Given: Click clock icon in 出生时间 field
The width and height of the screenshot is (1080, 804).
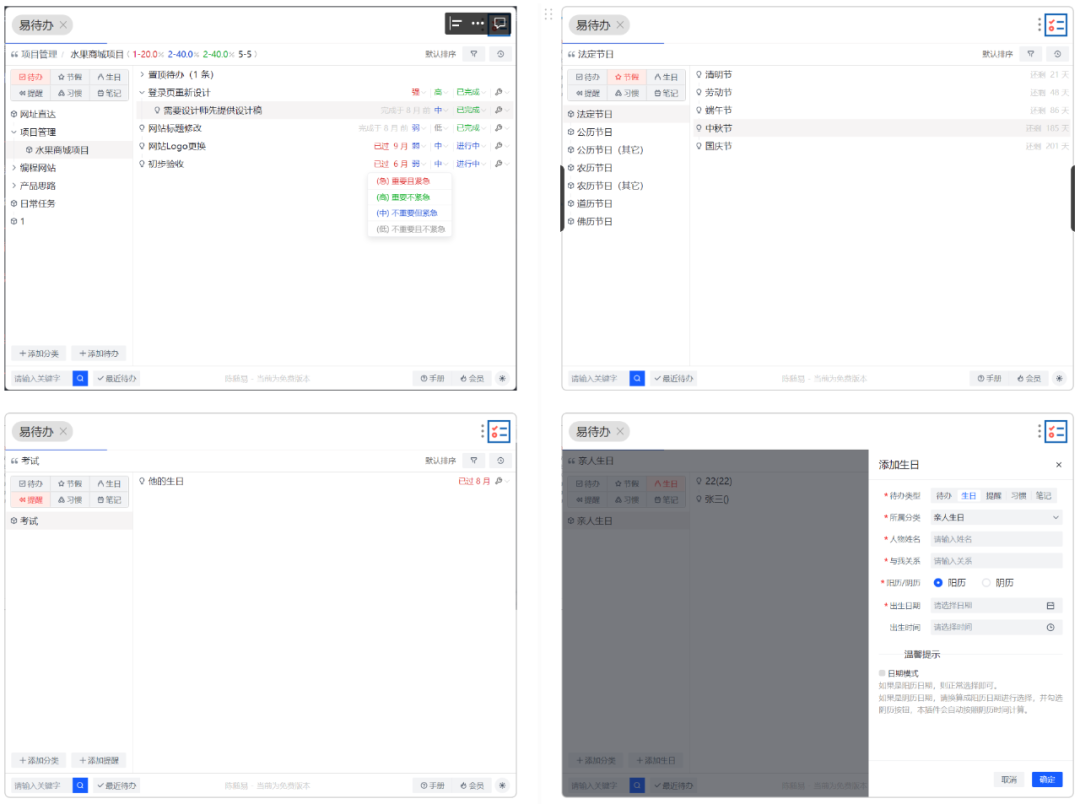Looking at the screenshot, I should [1050, 627].
